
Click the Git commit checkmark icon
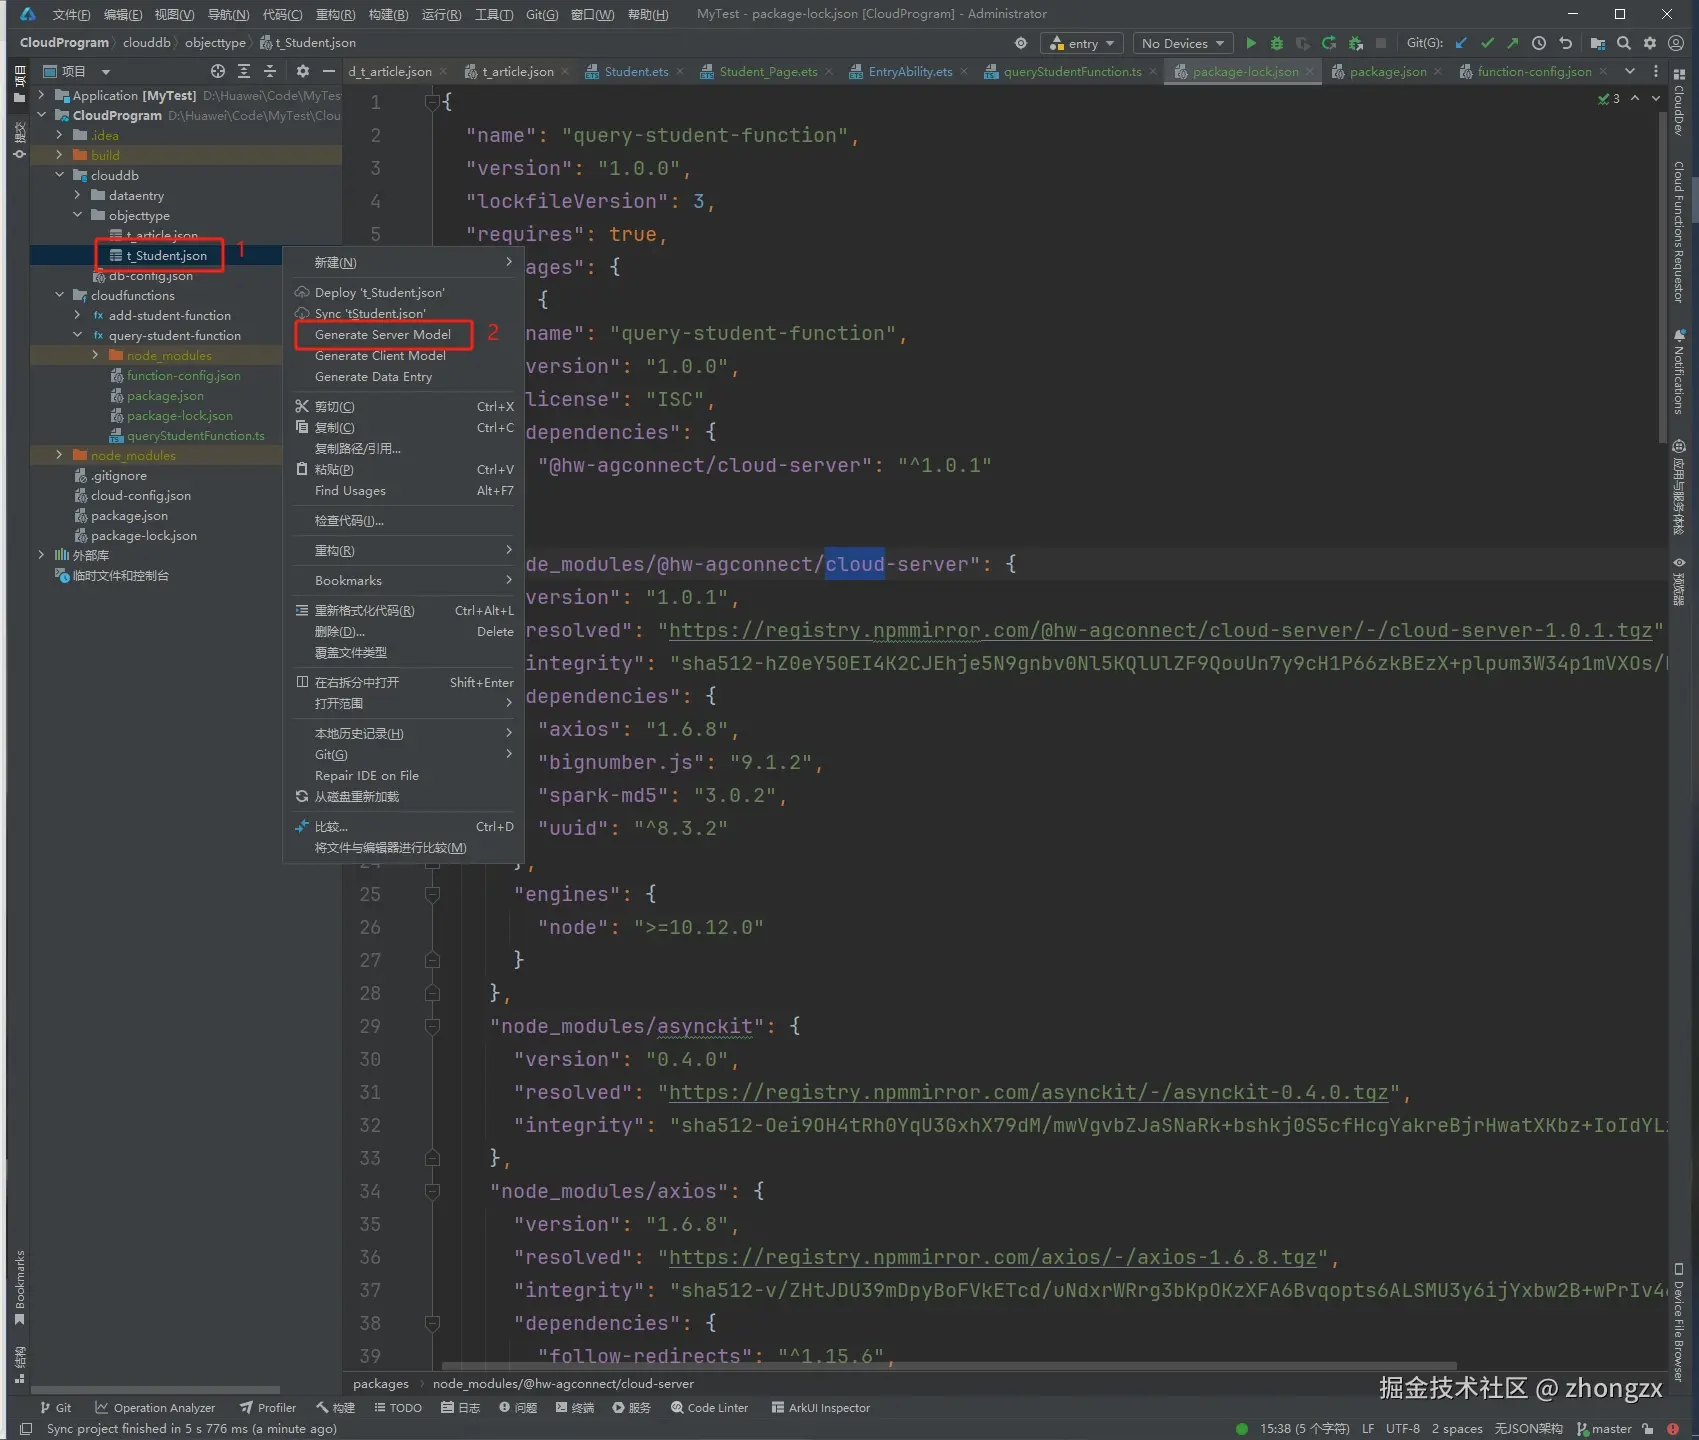pyautogui.click(x=1487, y=43)
